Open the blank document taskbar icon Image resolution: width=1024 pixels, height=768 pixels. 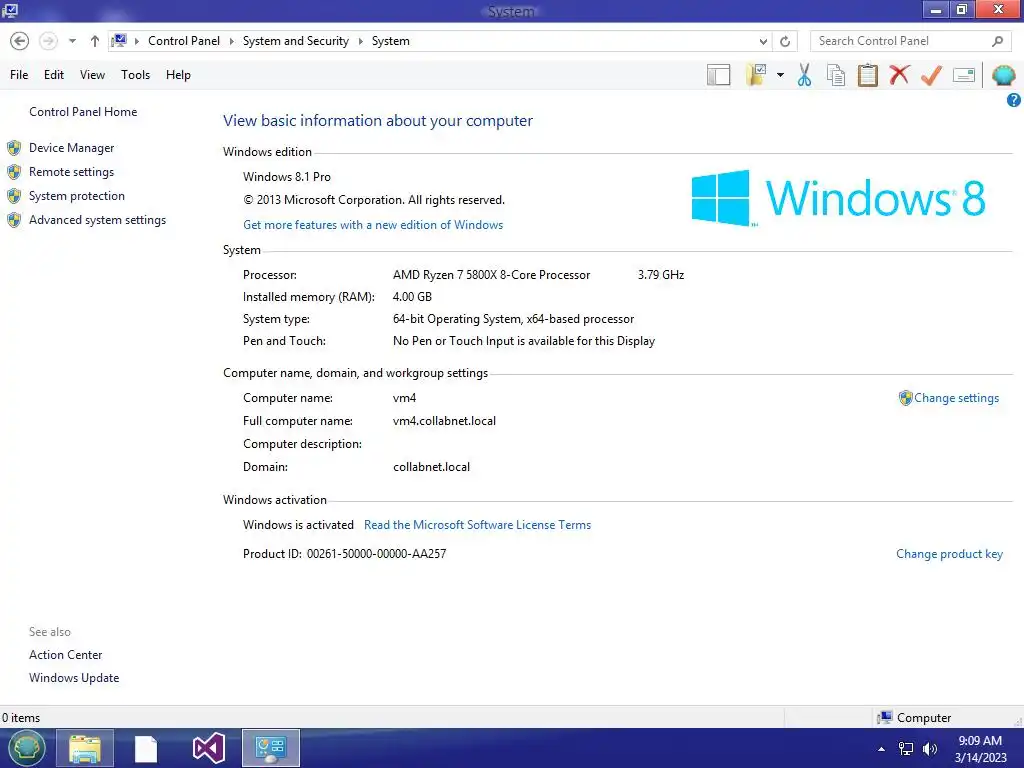pos(146,748)
